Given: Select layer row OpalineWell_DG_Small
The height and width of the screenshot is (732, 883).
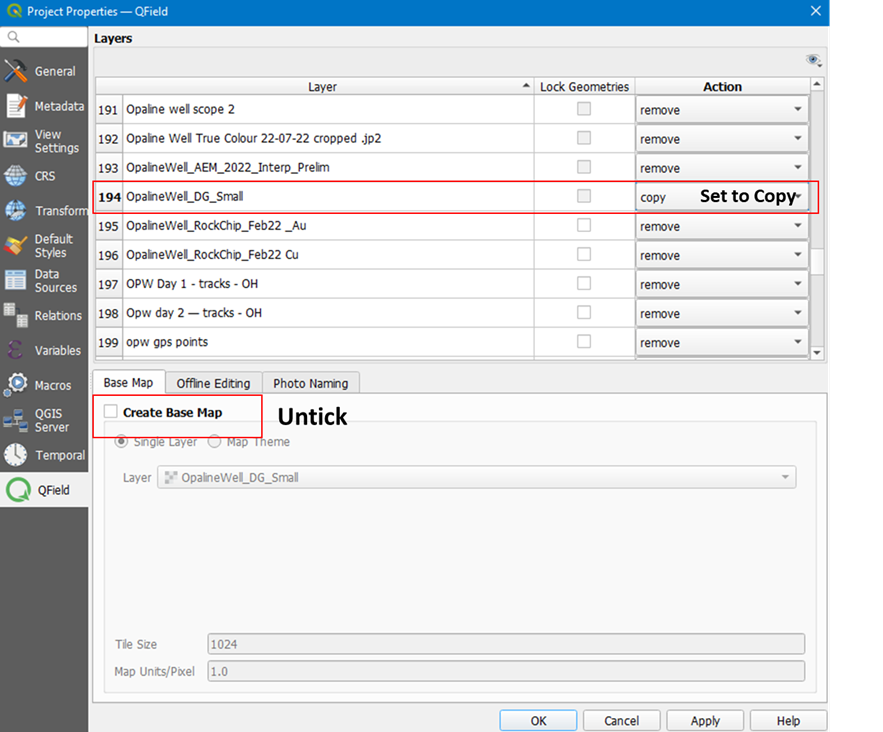Looking at the screenshot, I should click(x=328, y=197).
